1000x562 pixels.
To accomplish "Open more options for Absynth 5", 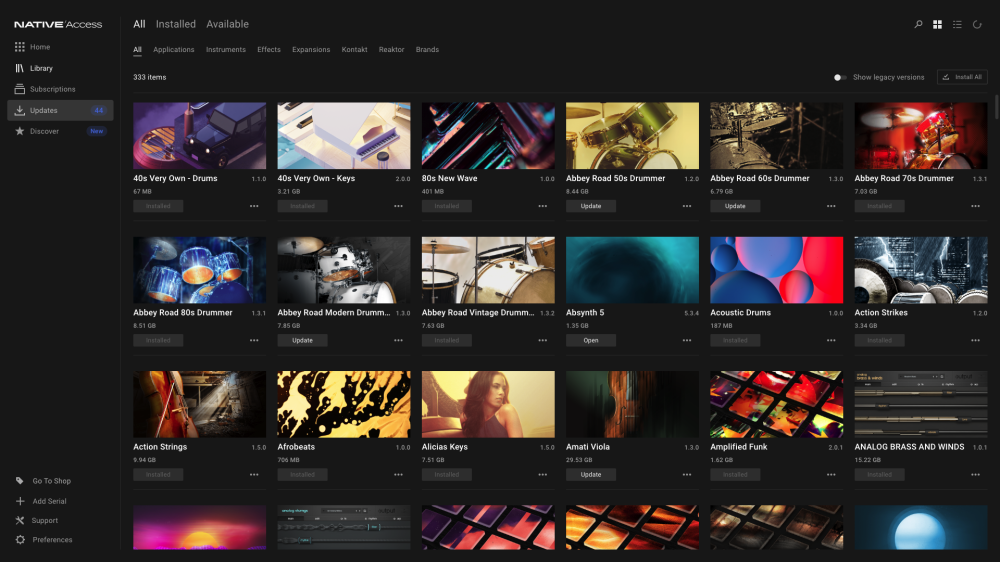I will click(x=687, y=341).
